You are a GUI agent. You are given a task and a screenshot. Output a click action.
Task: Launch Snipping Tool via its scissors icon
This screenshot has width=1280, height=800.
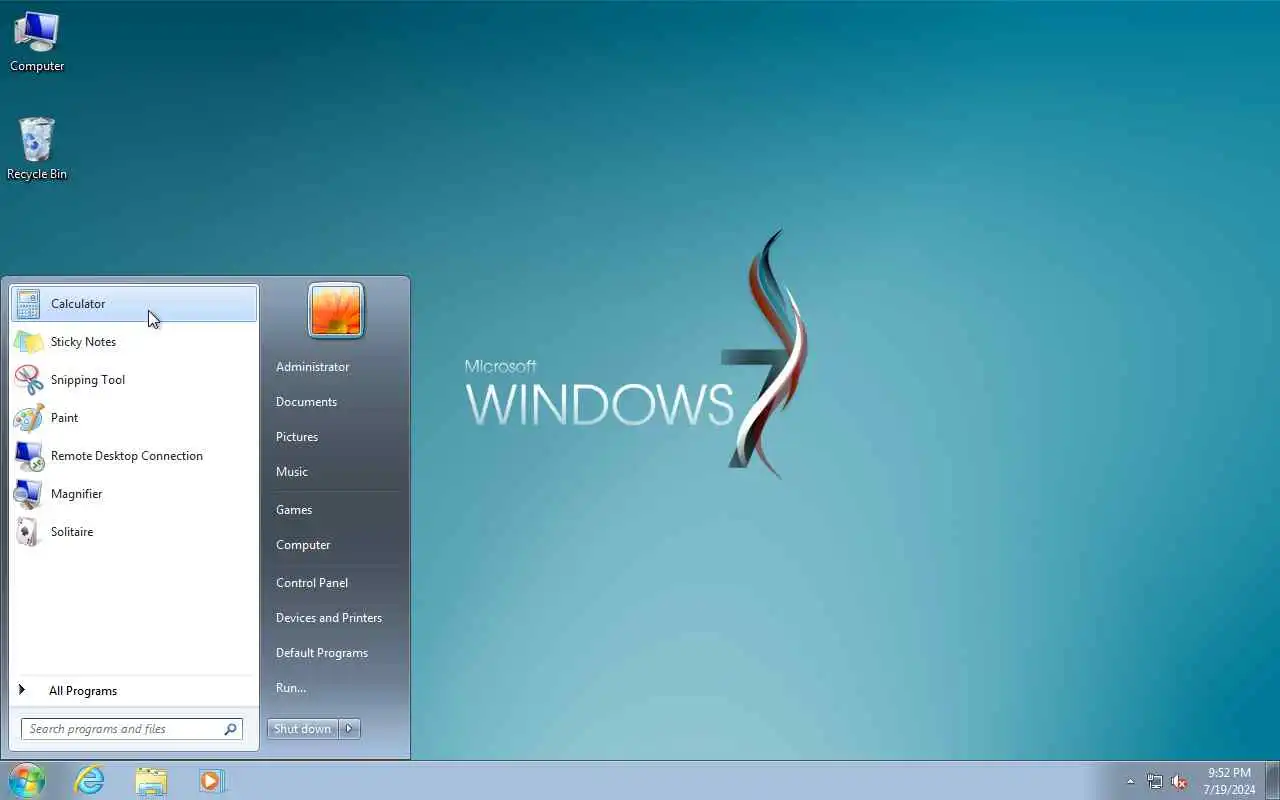[28, 380]
